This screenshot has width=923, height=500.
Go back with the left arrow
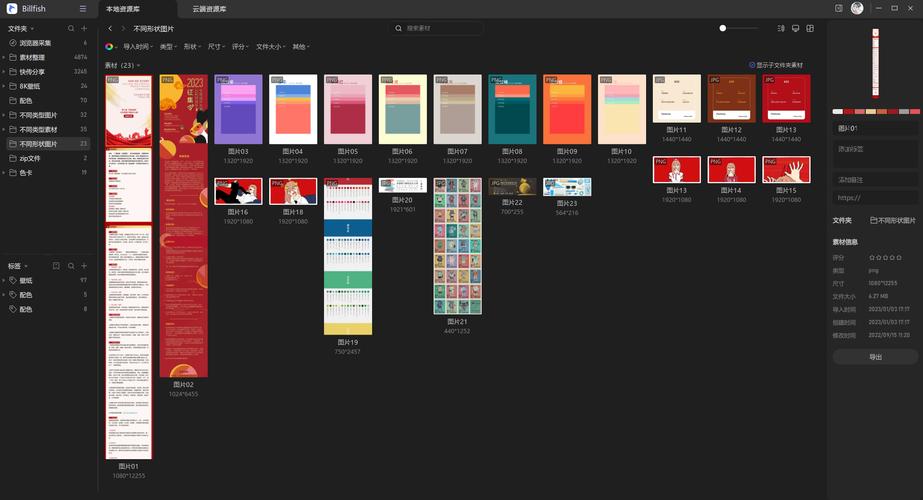pos(110,28)
